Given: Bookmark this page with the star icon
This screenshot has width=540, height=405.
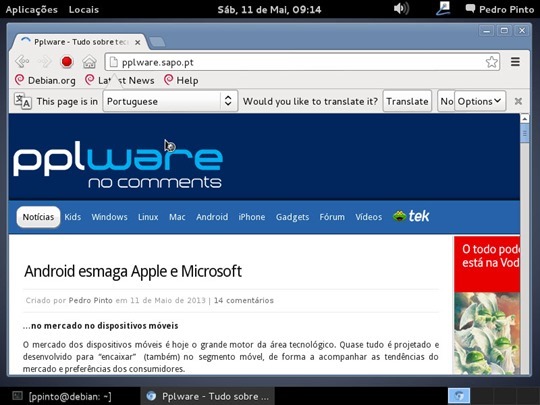Looking at the screenshot, I should (491, 62).
